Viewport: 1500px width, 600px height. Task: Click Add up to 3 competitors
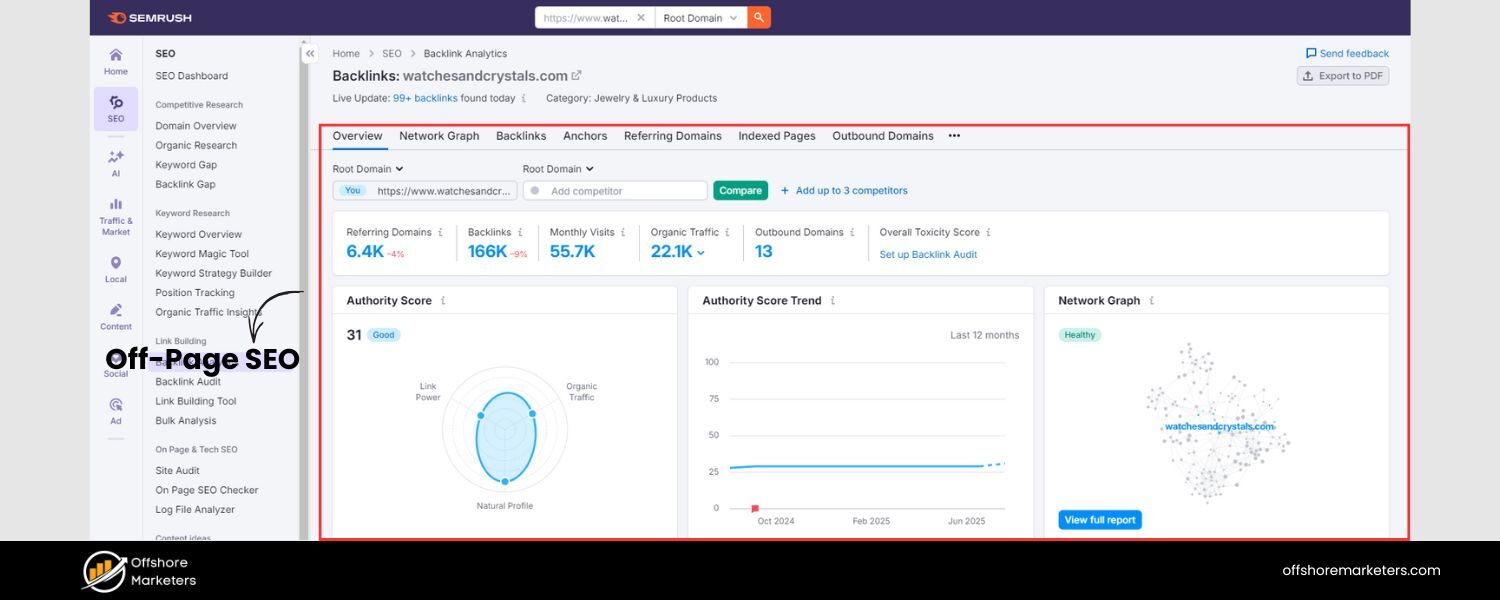coord(844,190)
